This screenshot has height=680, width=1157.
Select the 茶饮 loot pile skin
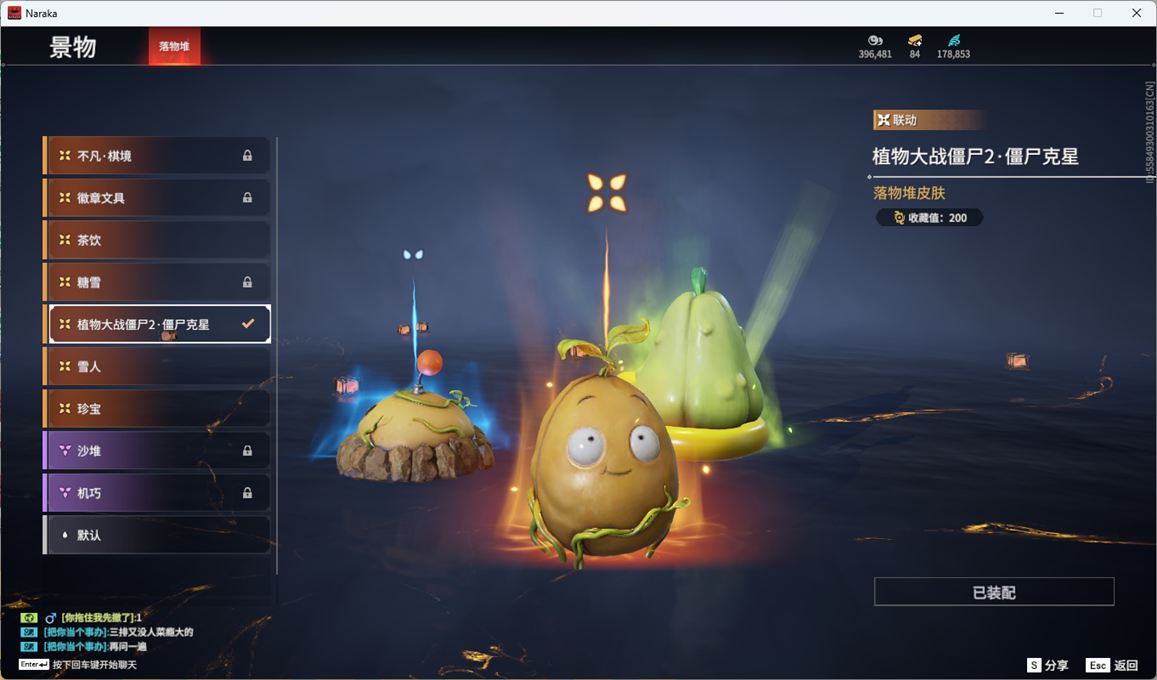[157, 240]
